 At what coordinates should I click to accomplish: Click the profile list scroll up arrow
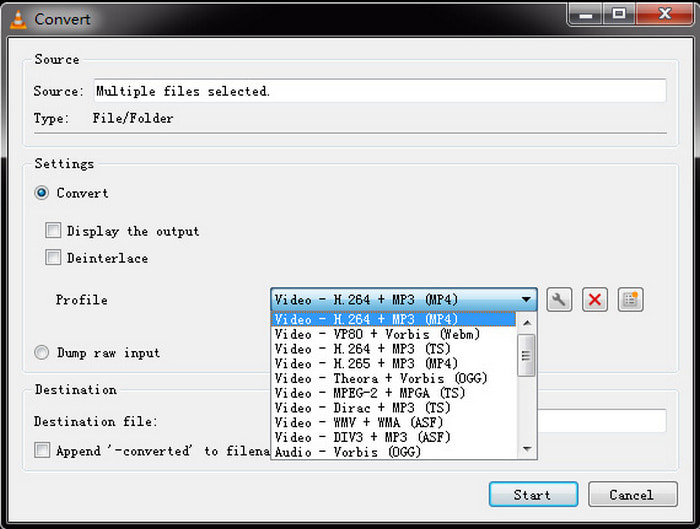(527, 322)
